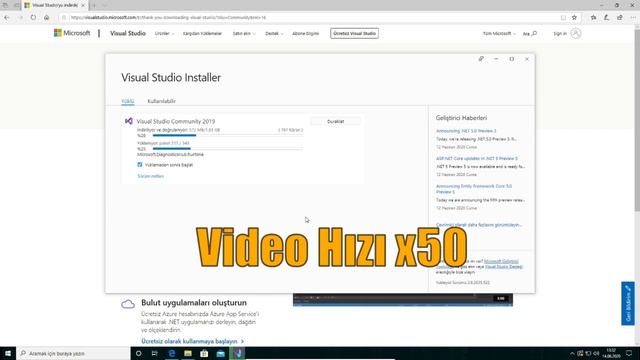Image resolution: width=640 pixels, height=360 pixels.
Task: Click Çevrimiçi olarak daha fazlasını görüntüleyin link
Action: pyautogui.click(x=479, y=225)
